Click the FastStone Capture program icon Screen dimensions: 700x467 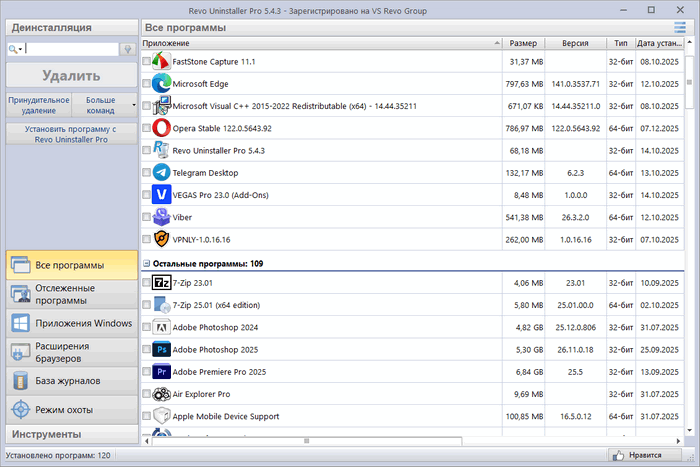161,62
